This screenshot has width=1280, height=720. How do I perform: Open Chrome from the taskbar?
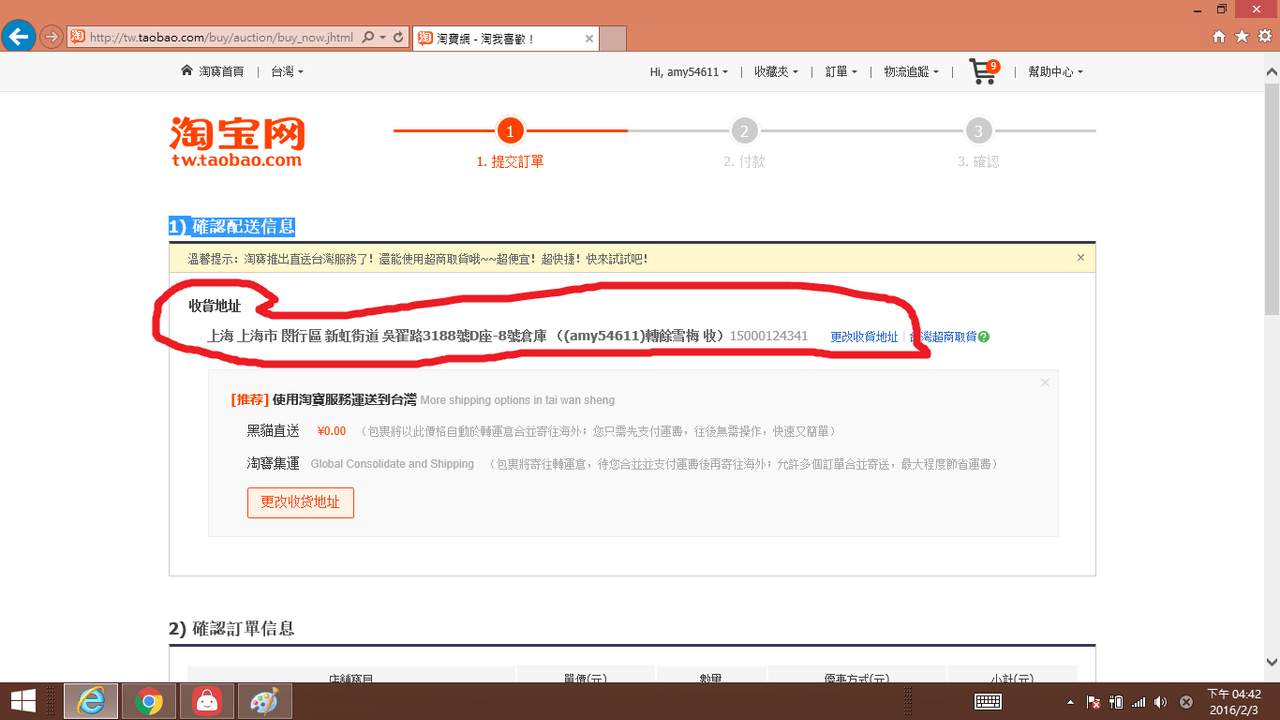[x=149, y=702]
